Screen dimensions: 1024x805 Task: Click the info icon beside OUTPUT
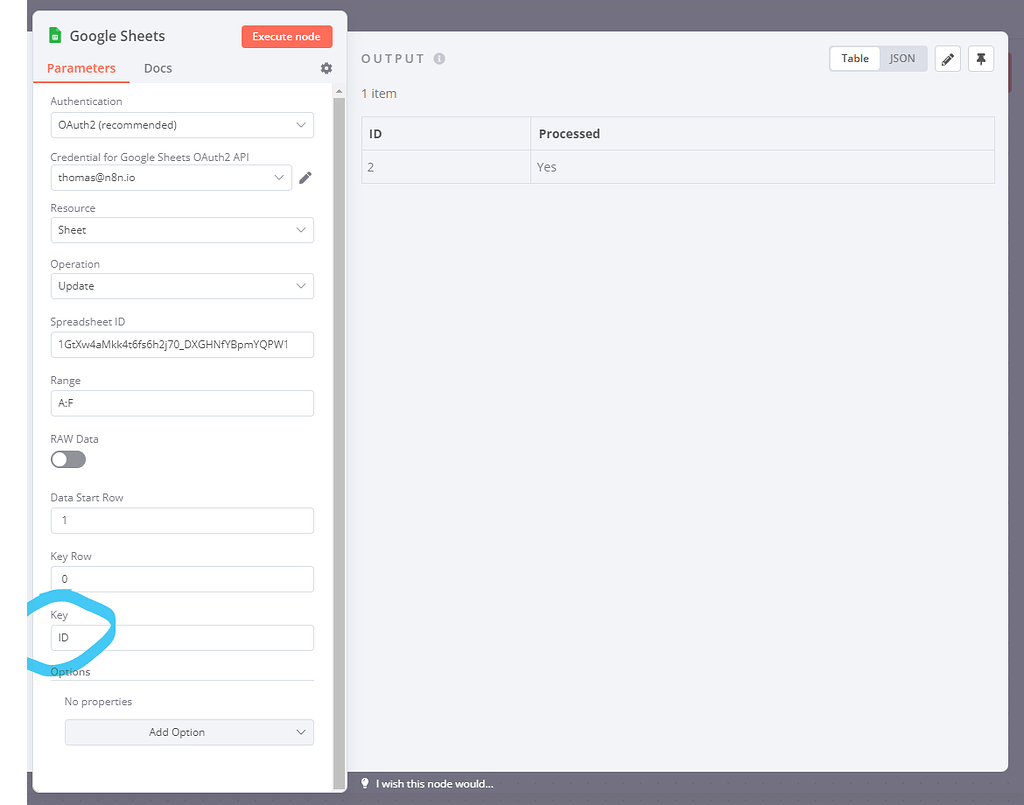click(439, 58)
